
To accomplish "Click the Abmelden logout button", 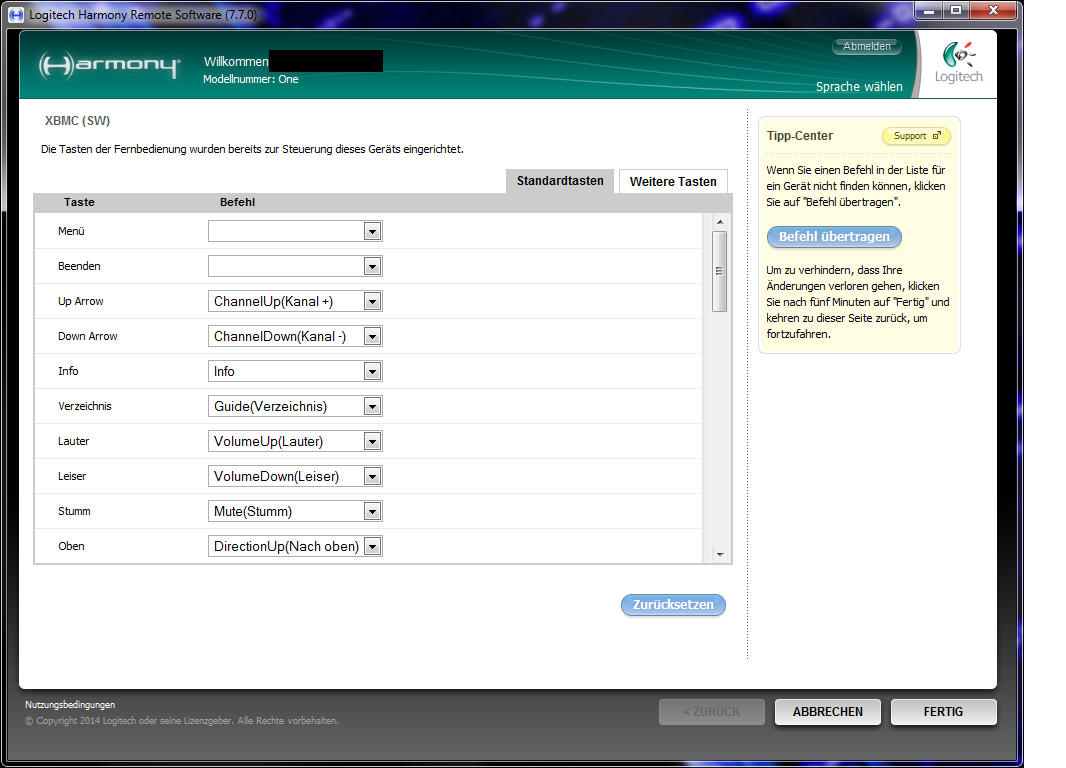I will click(866, 47).
